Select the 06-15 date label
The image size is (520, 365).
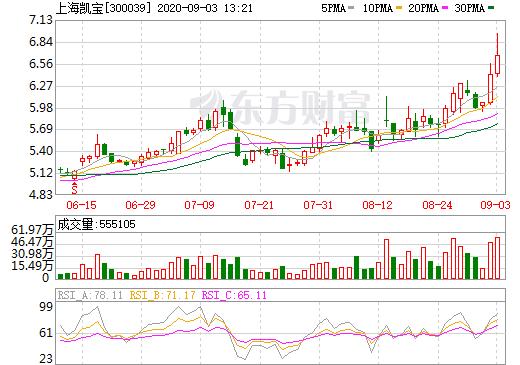[x=81, y=205]
